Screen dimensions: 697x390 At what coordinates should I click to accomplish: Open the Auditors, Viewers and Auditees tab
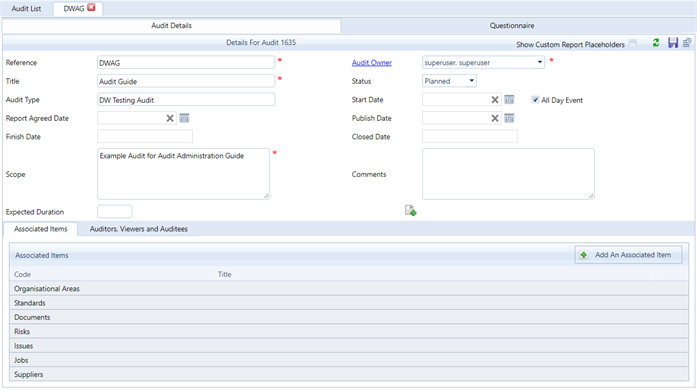coord(139,229)
